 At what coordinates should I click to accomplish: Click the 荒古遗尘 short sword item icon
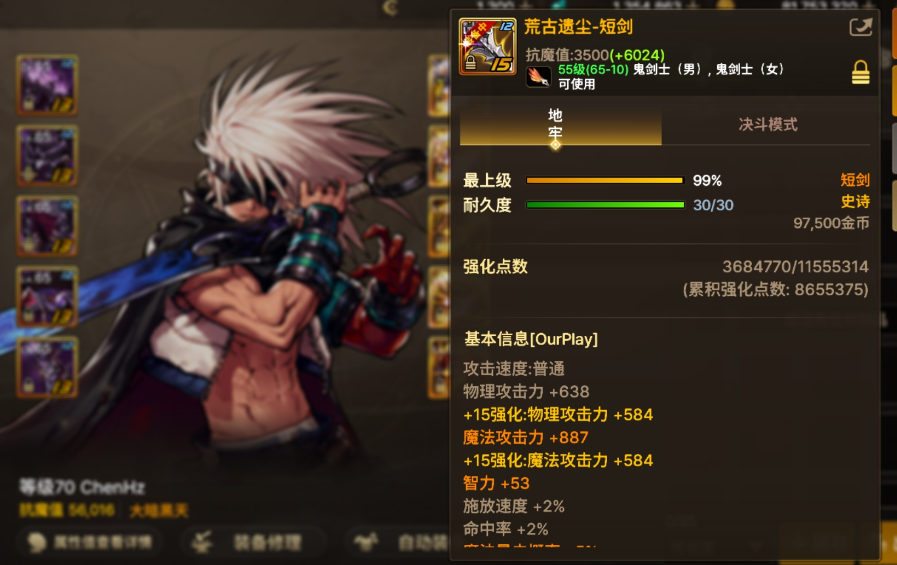[x=487, y=46]
